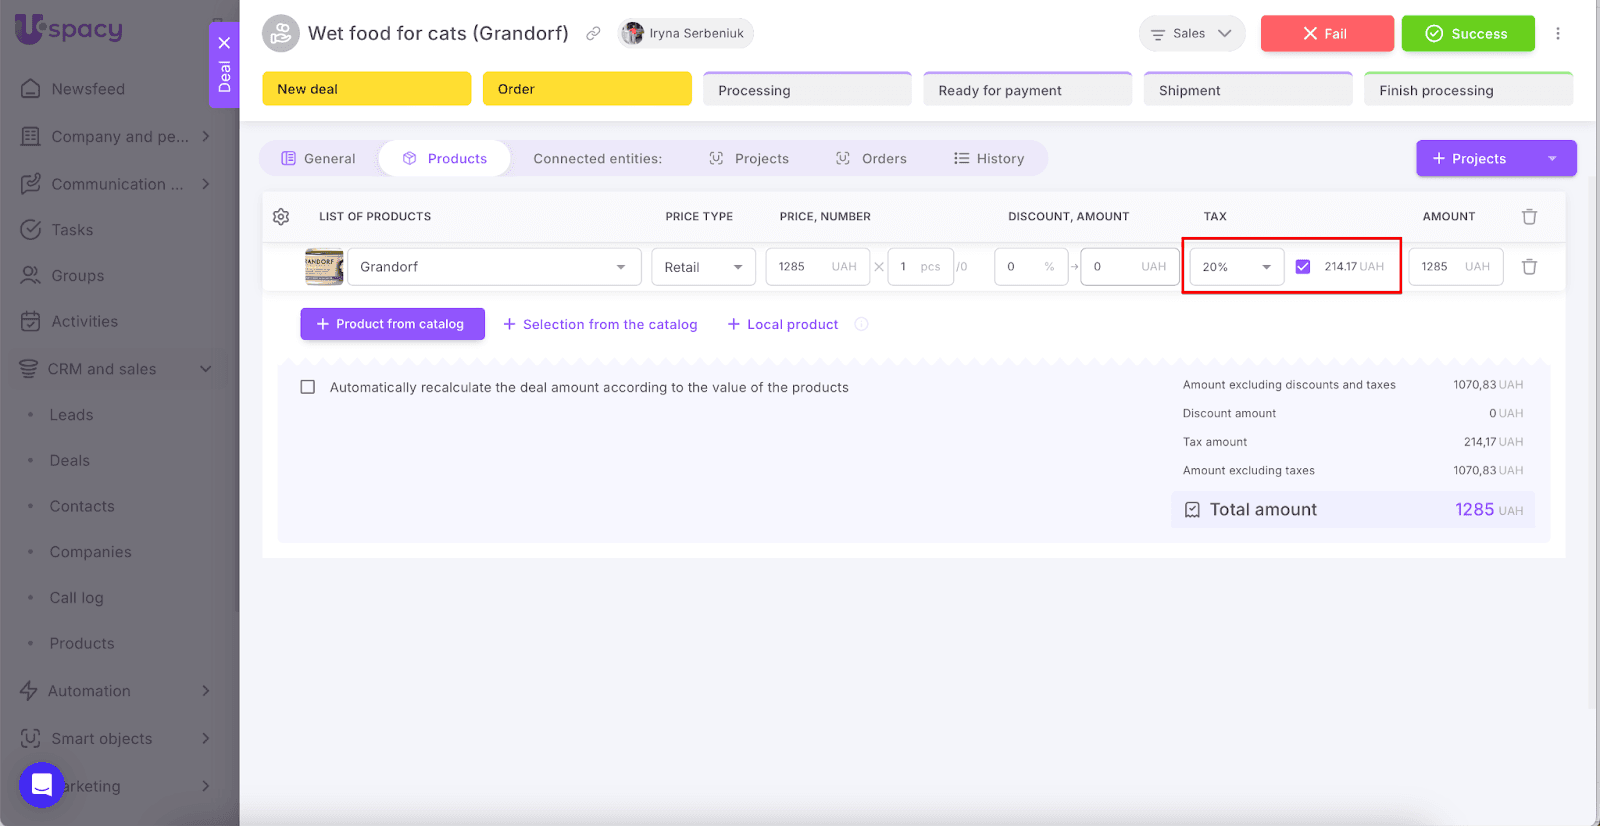
Task: Open the three-dot more options menu
Action: 1557,34
